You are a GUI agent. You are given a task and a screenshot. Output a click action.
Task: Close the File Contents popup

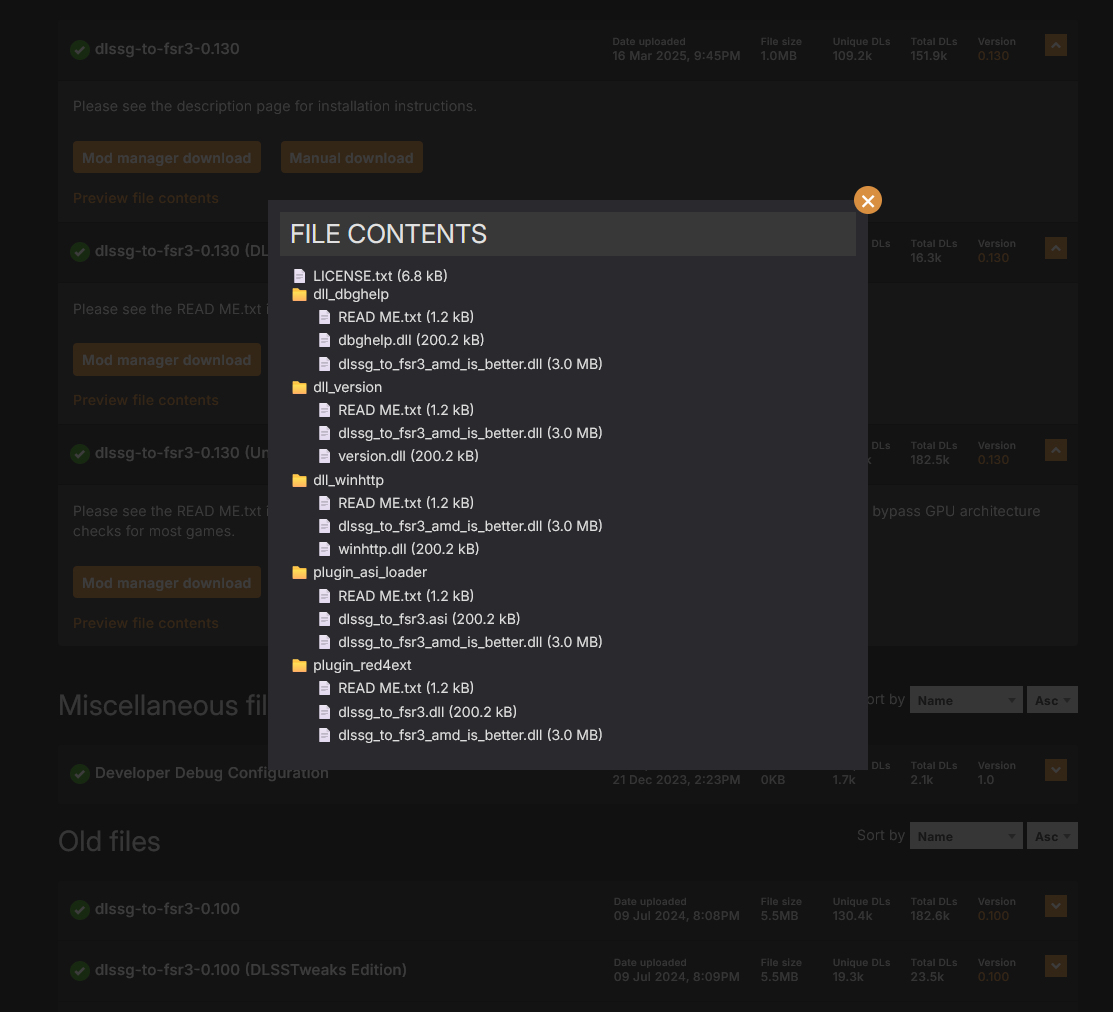click(x=867, y=201)
